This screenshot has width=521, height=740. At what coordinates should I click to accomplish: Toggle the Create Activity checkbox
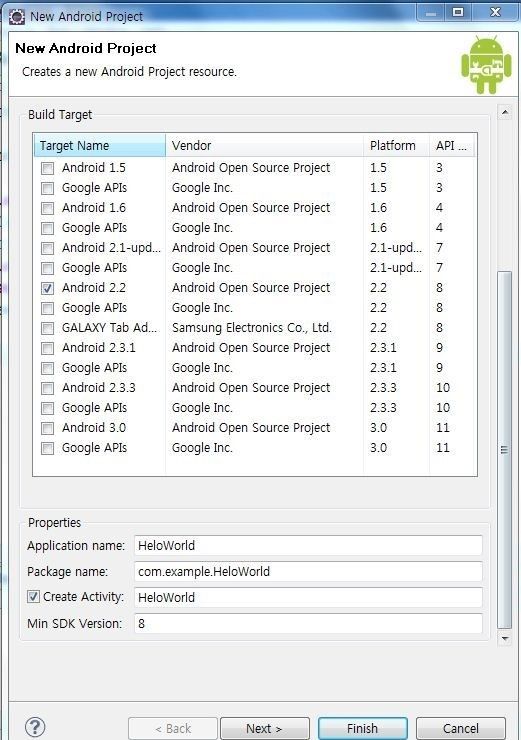tap(33, 597)
